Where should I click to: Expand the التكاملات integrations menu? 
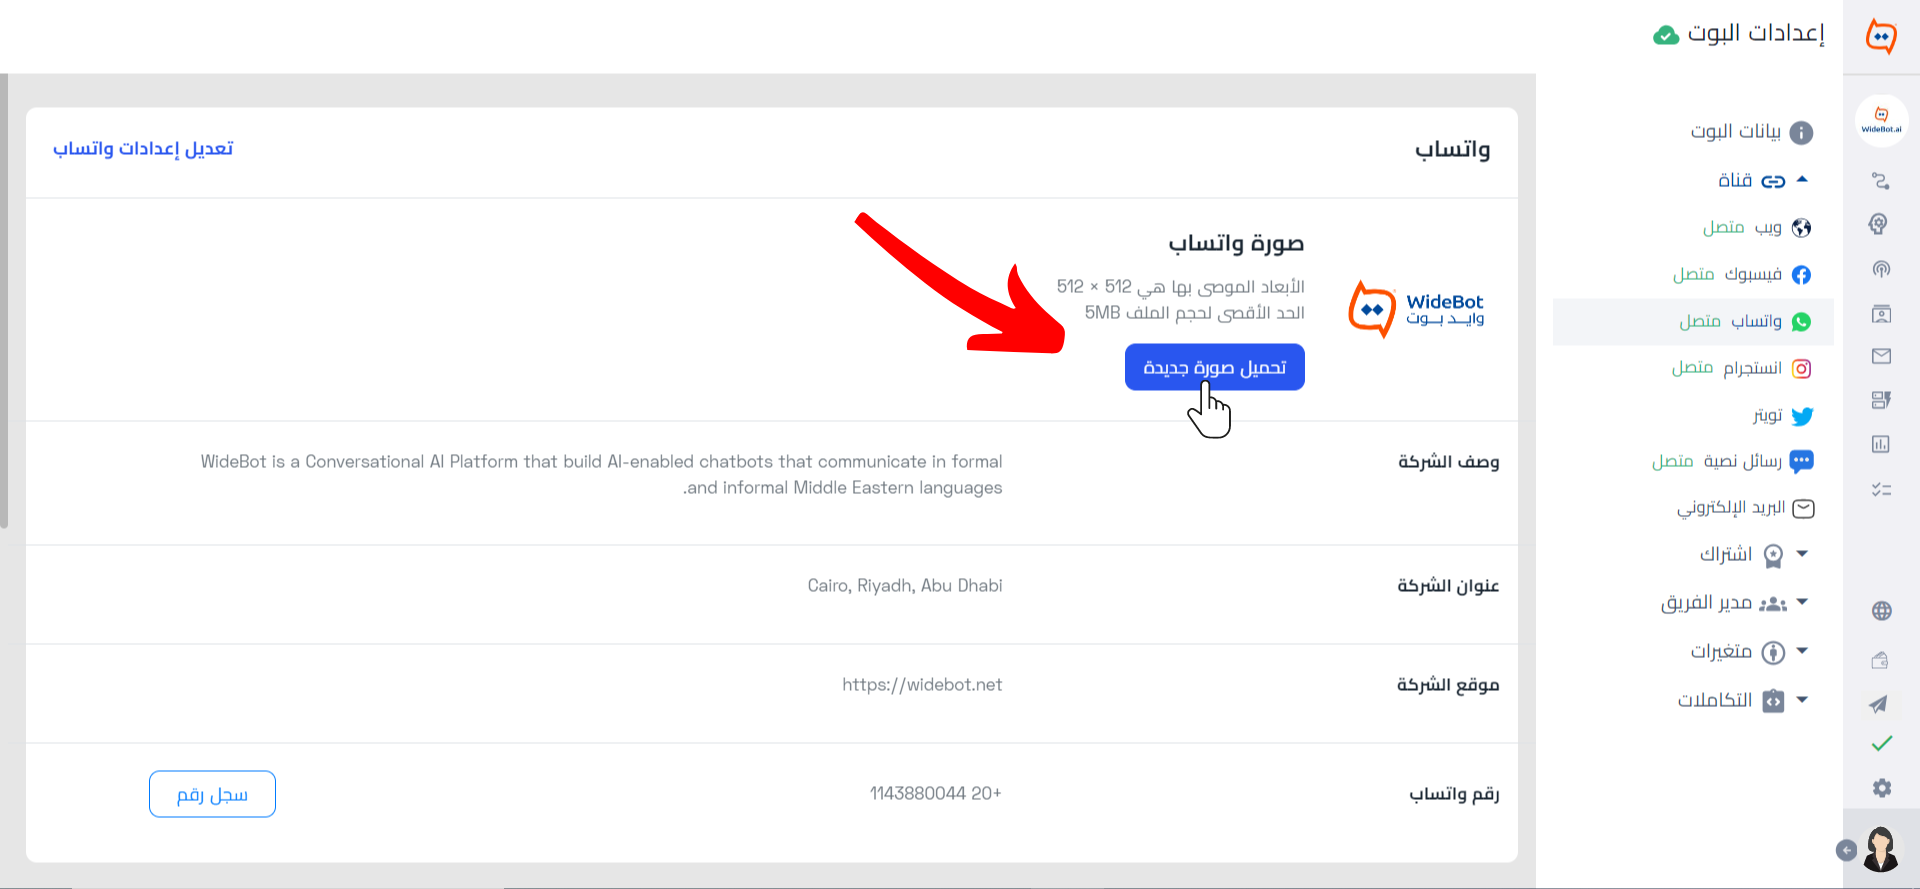coord(1802,700)
